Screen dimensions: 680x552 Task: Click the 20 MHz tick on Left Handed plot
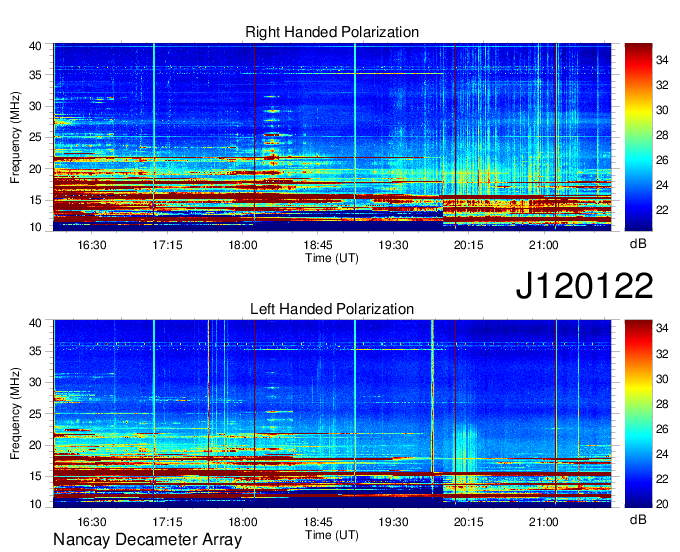tap(35, 445)
